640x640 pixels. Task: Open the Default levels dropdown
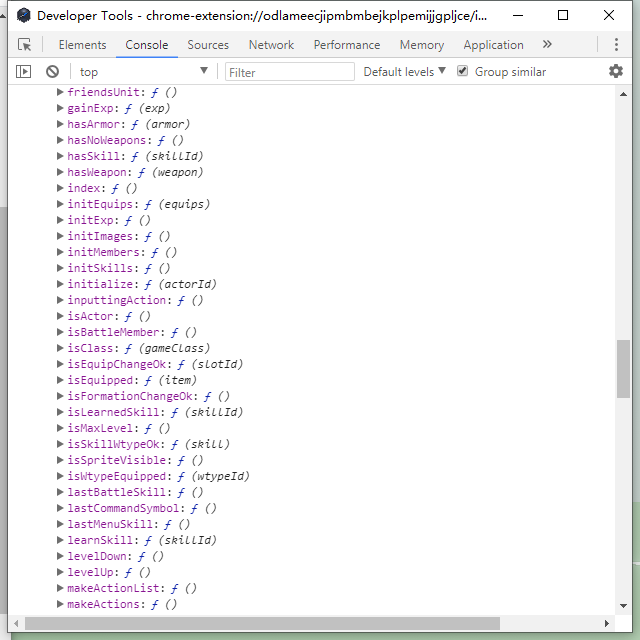pyautogui.click(x=404, y=72)
